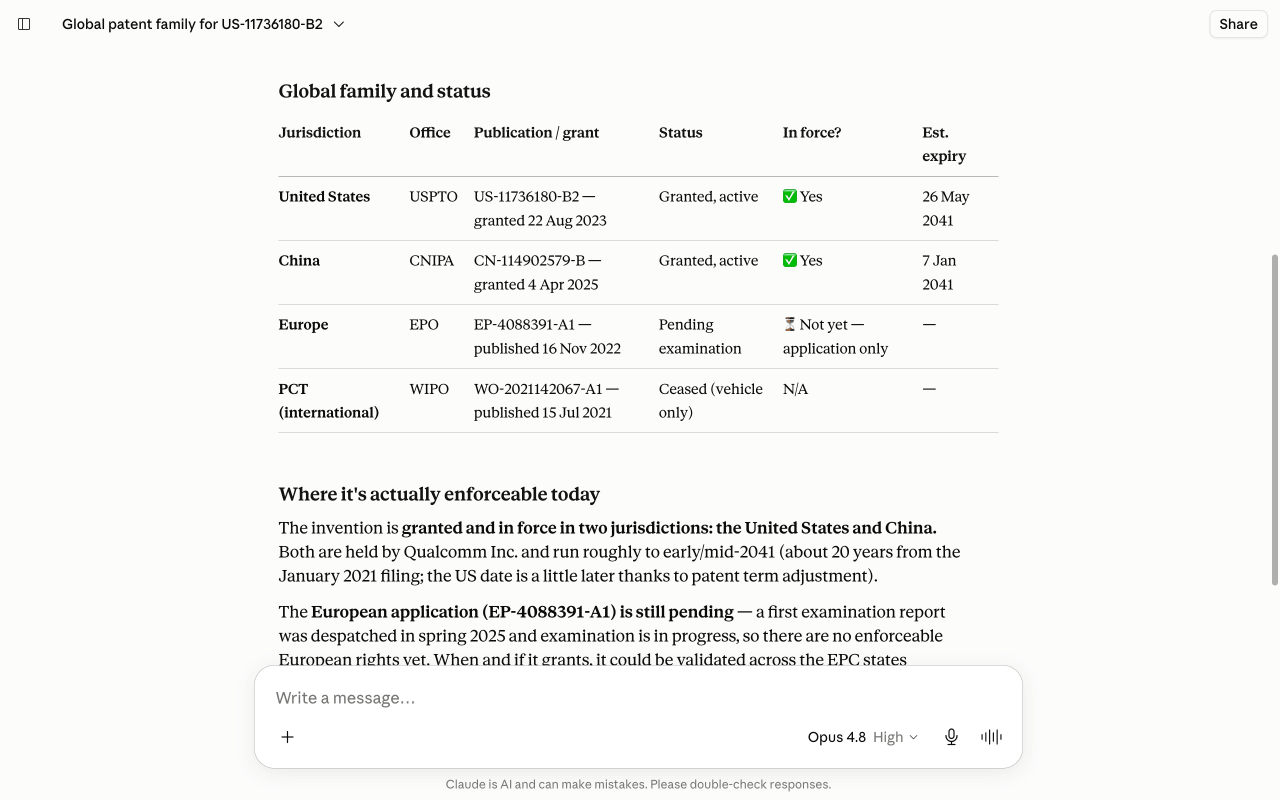Click the page vertical scrollbar
The height and width of the screenshot is (800, 1280).
pyautogui.click(x=1273, y=420)
